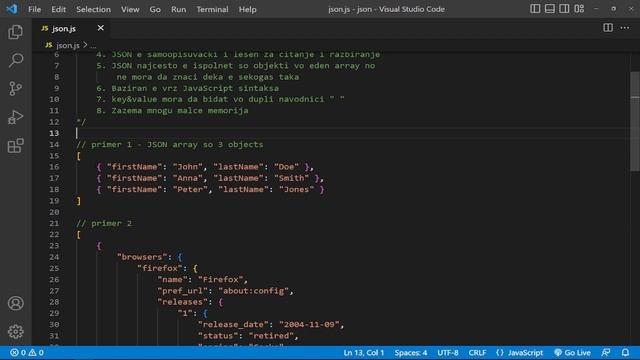Open editor More Actions ellipsis
The image size is (640, 360).
point(624,28)
